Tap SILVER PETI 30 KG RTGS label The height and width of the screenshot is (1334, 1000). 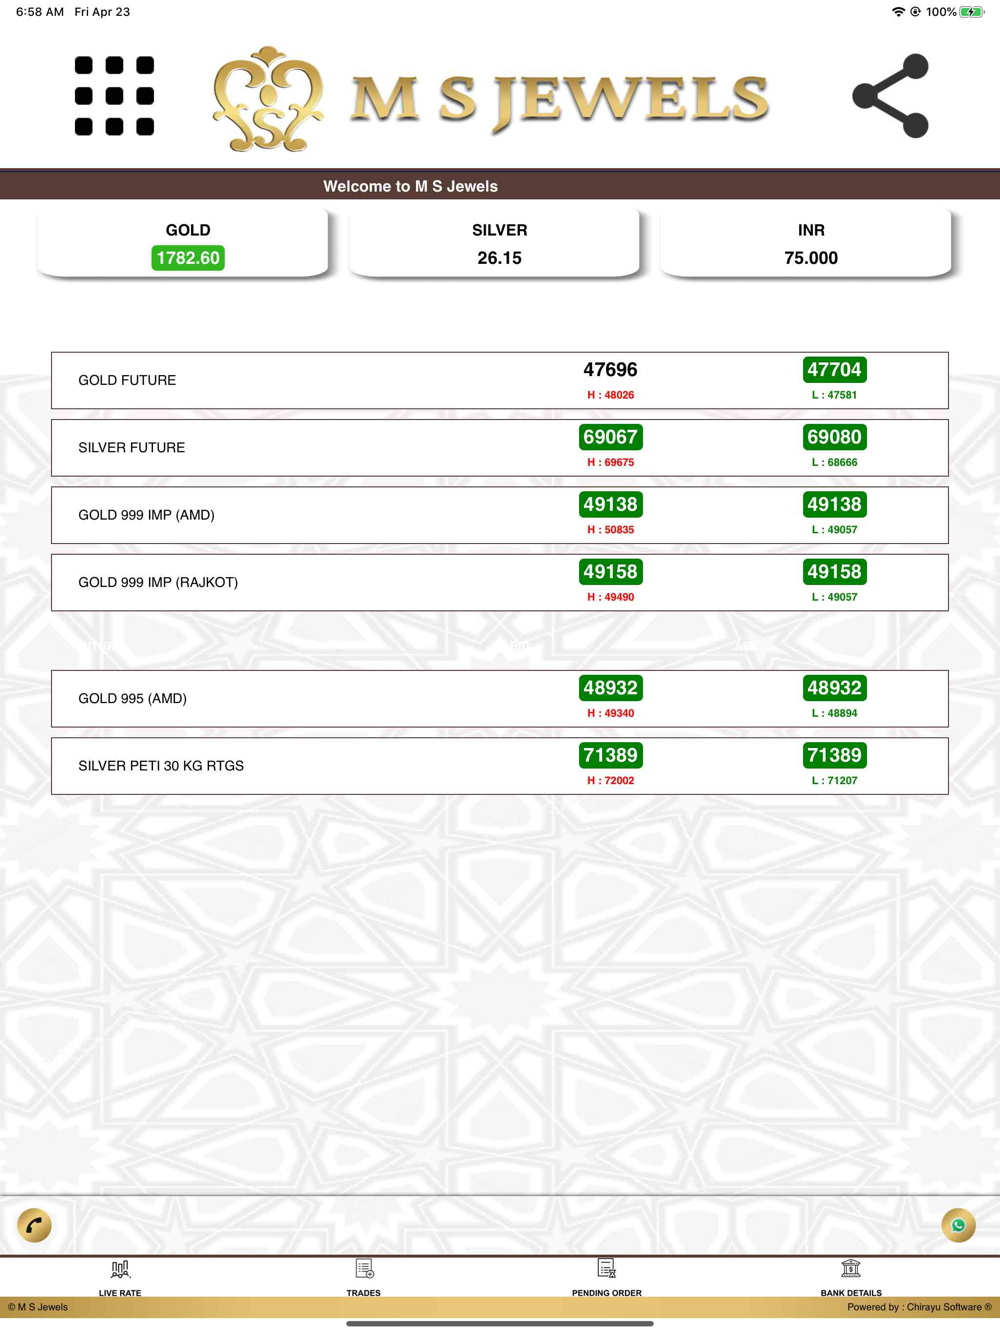coord(161,766)
